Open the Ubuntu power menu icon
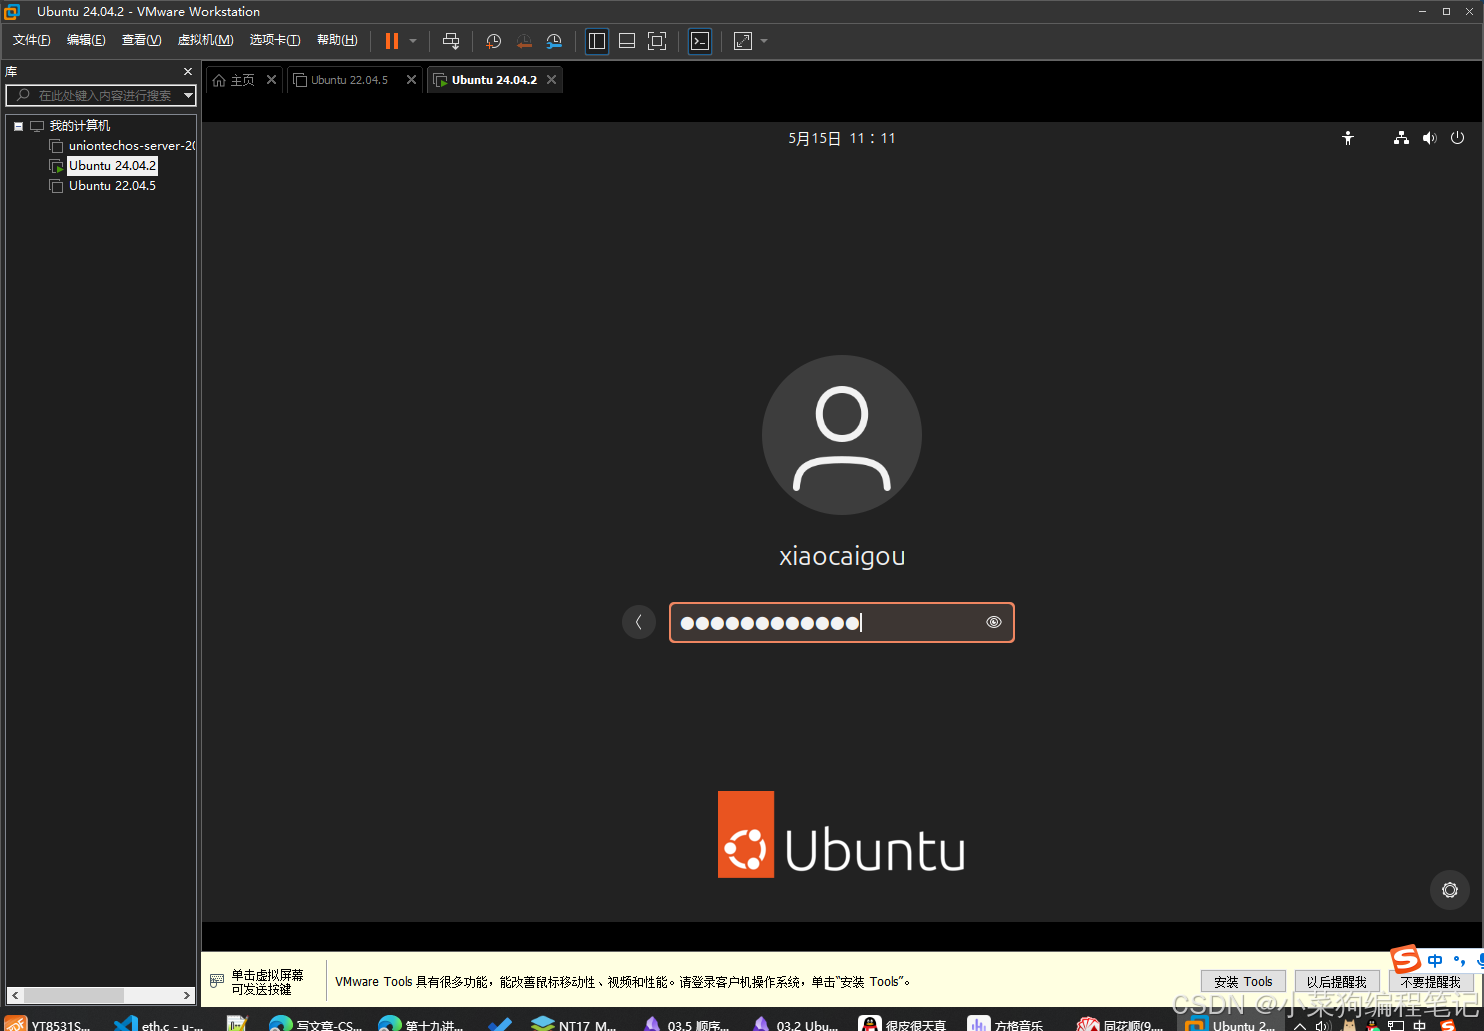The image size is (1484, 1031). (1457, 138)
